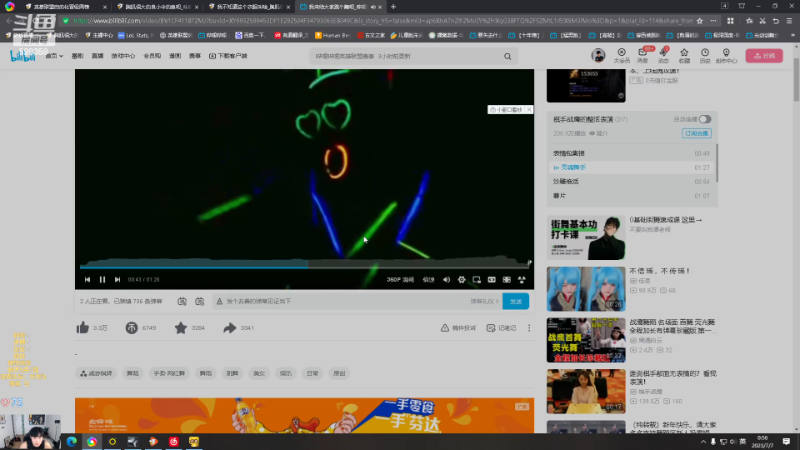
Task: Click the orange snack advertisement banner
Action: [x=305, y=415]
